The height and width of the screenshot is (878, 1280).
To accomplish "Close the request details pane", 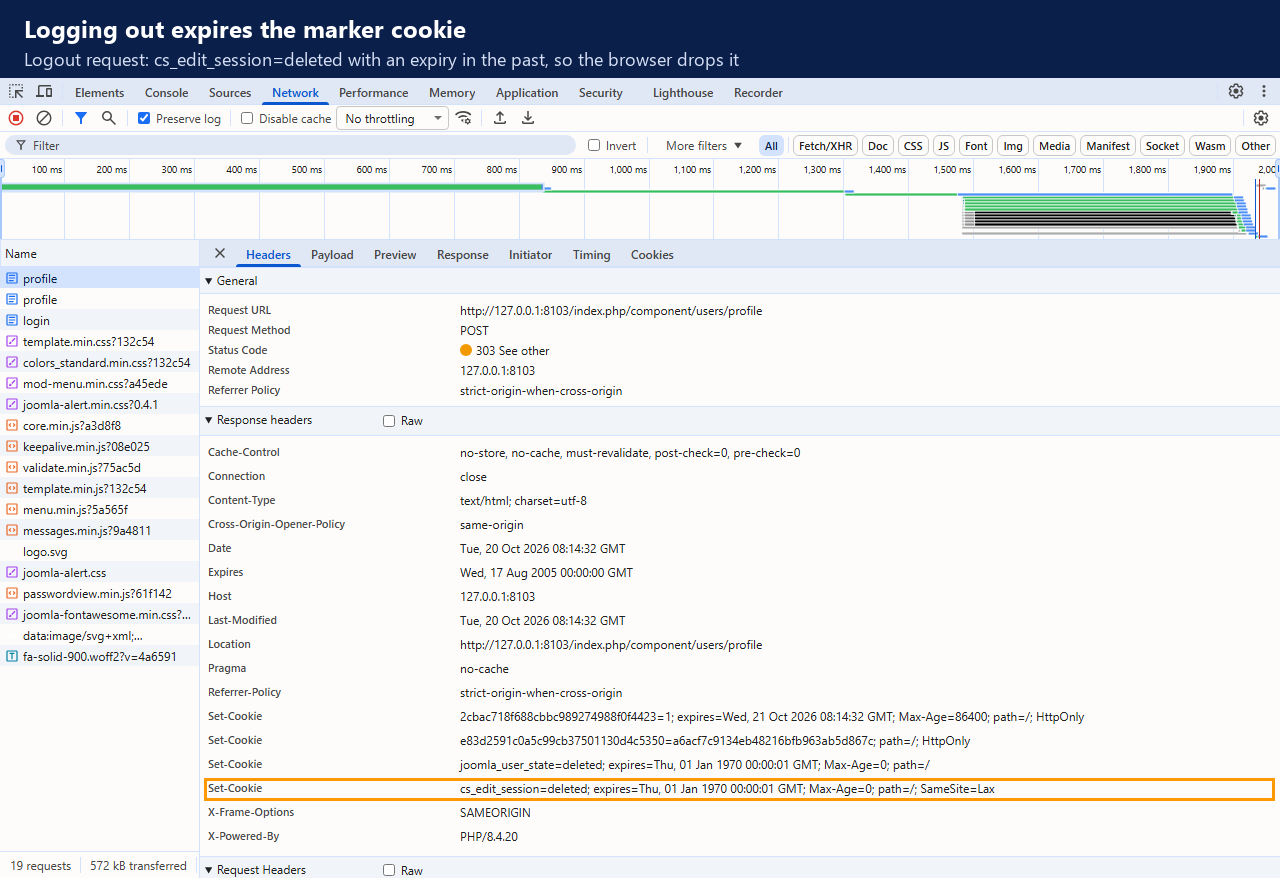I will (220, 254).
